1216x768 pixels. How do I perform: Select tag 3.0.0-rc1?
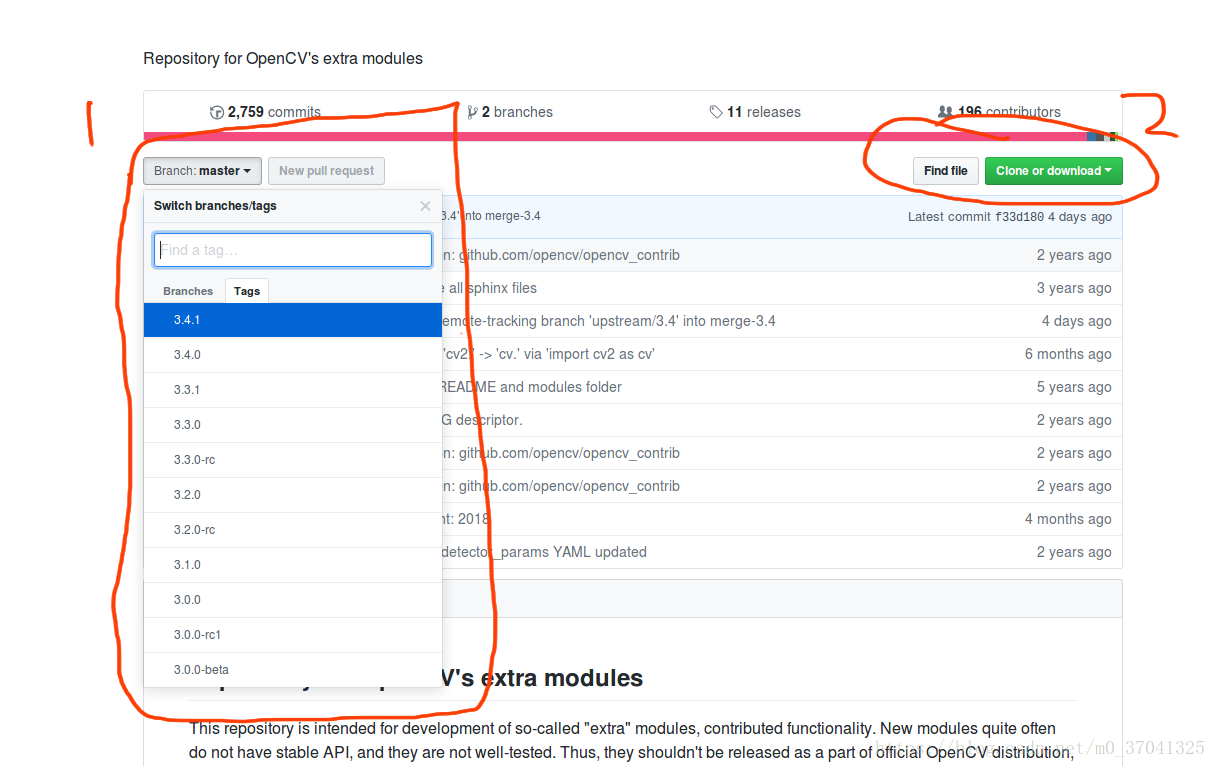coord(293,635)
